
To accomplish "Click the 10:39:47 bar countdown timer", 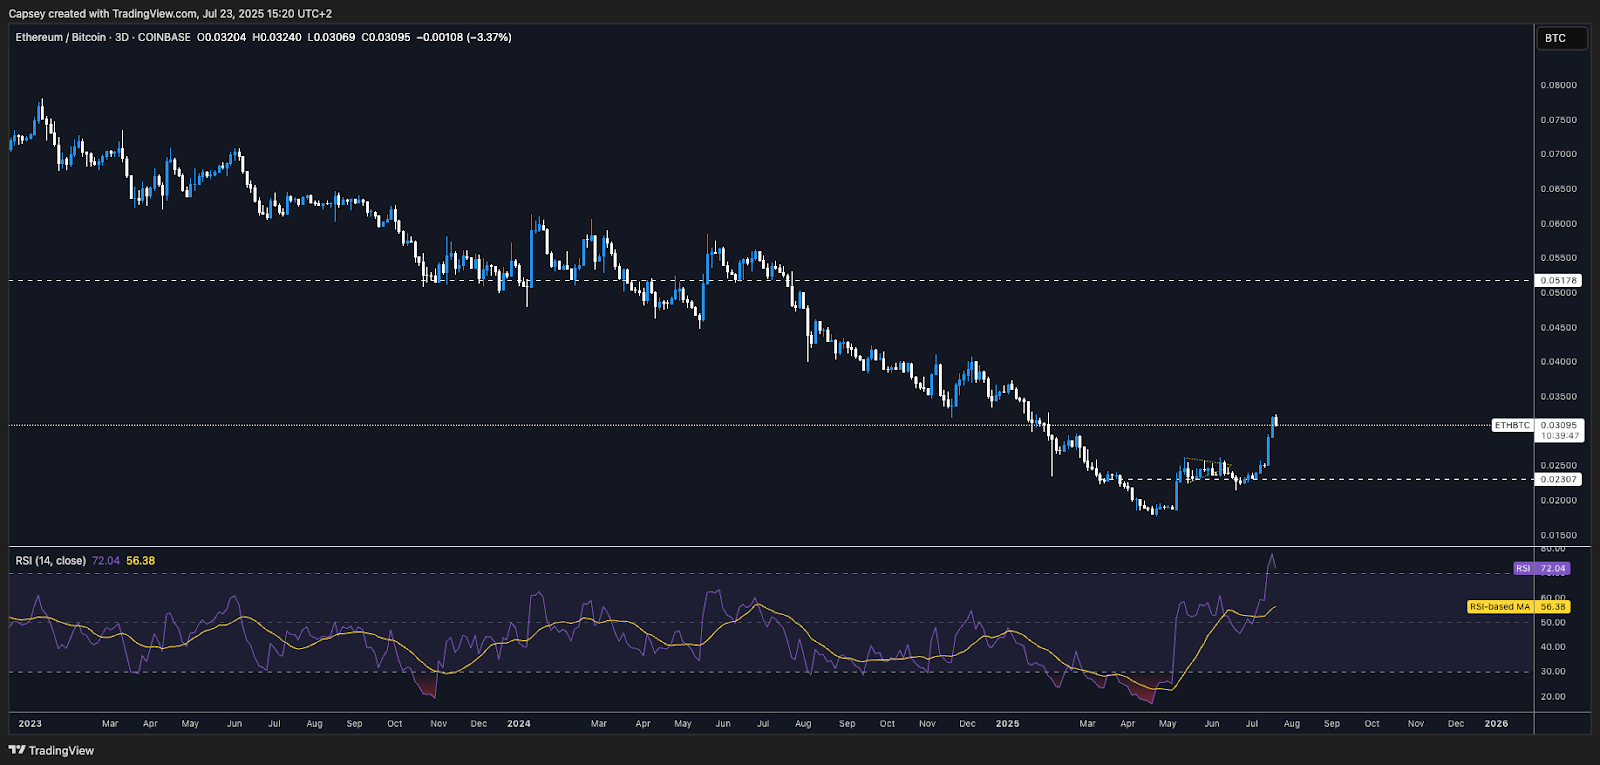I will coord(1559,436).
